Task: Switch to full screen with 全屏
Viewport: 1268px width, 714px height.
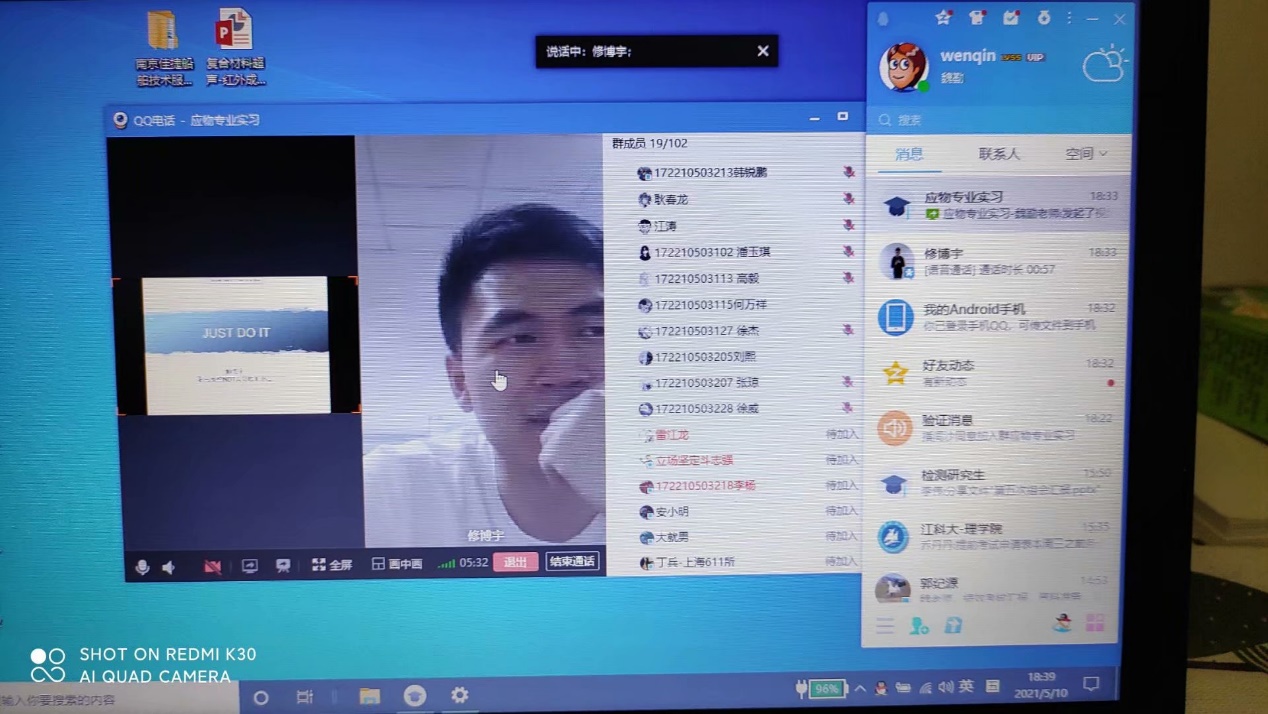Action: click(332, 565)
